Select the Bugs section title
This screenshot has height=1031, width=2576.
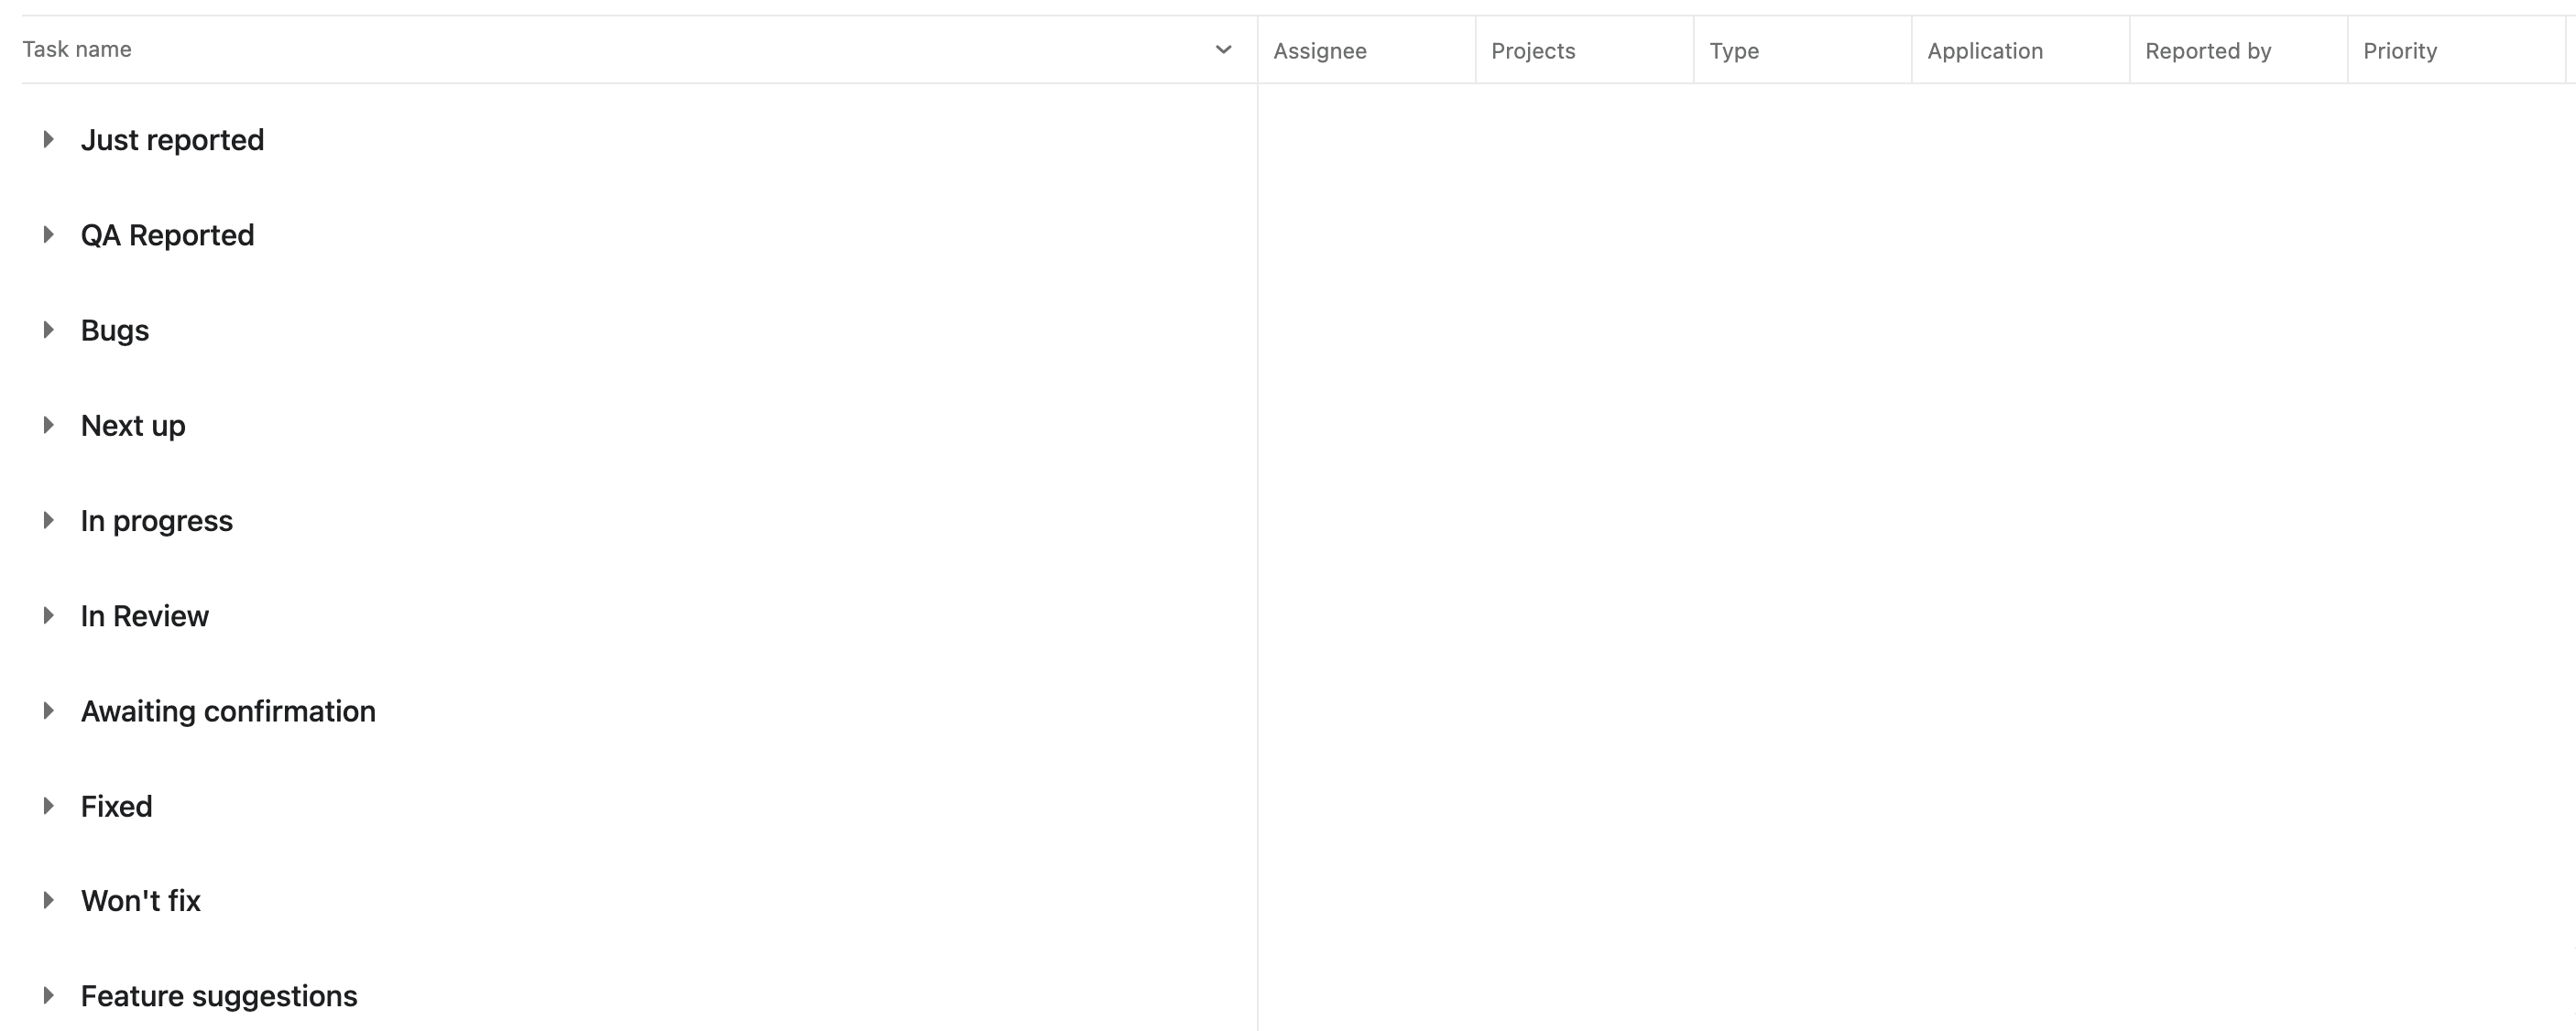pos(115,331)
